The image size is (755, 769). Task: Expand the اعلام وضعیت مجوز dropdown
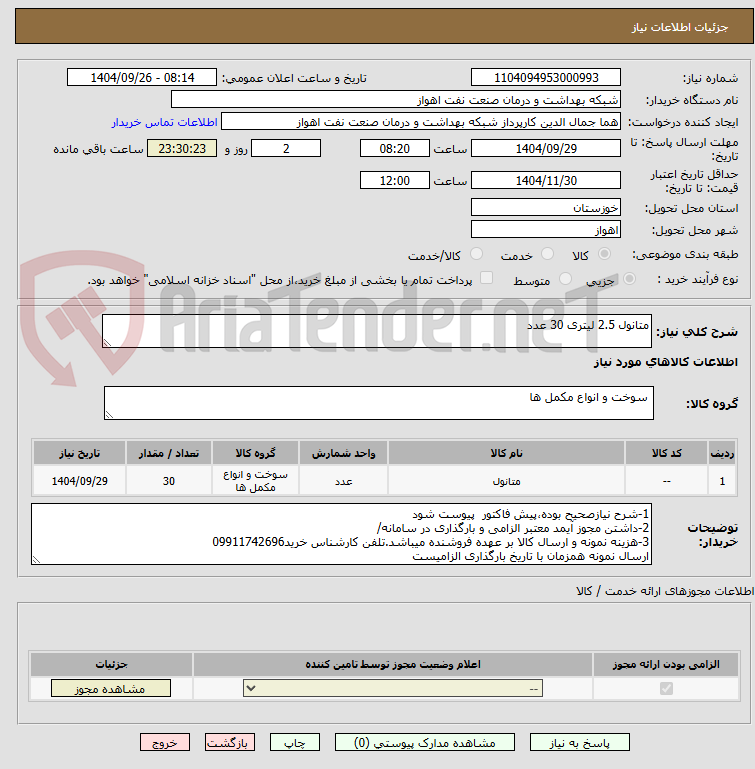(x=393, y=689)
